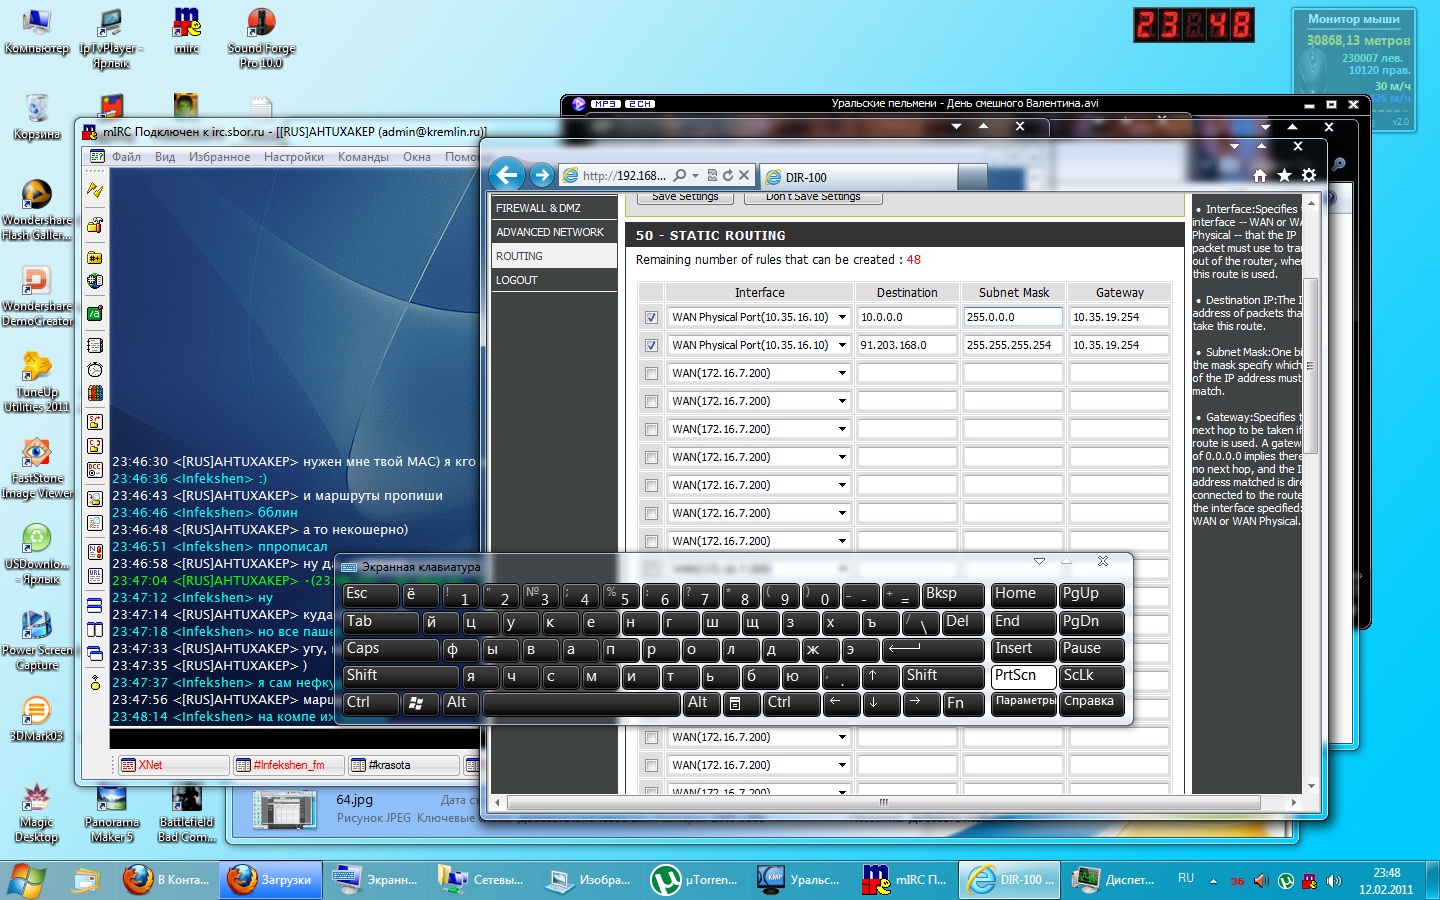The image size is (1440, 900).
Task: Tick the first unchecked routing rule checkbox
Action: 652,373
